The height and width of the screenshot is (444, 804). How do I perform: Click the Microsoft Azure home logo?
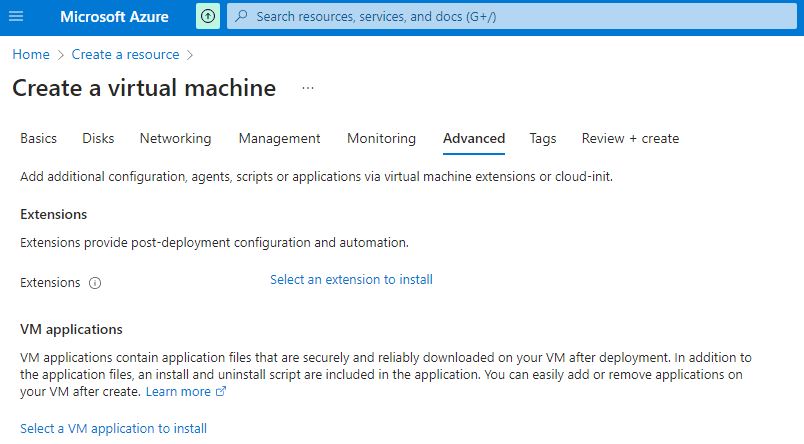[x=114, y=17]
